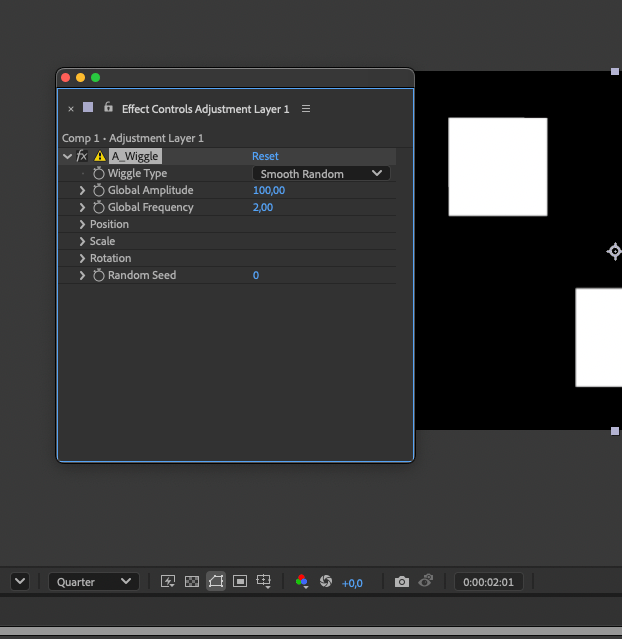Toggle the Random Seed stopwatch
This screenshot has height=639, width=622.
pos(98,275)
